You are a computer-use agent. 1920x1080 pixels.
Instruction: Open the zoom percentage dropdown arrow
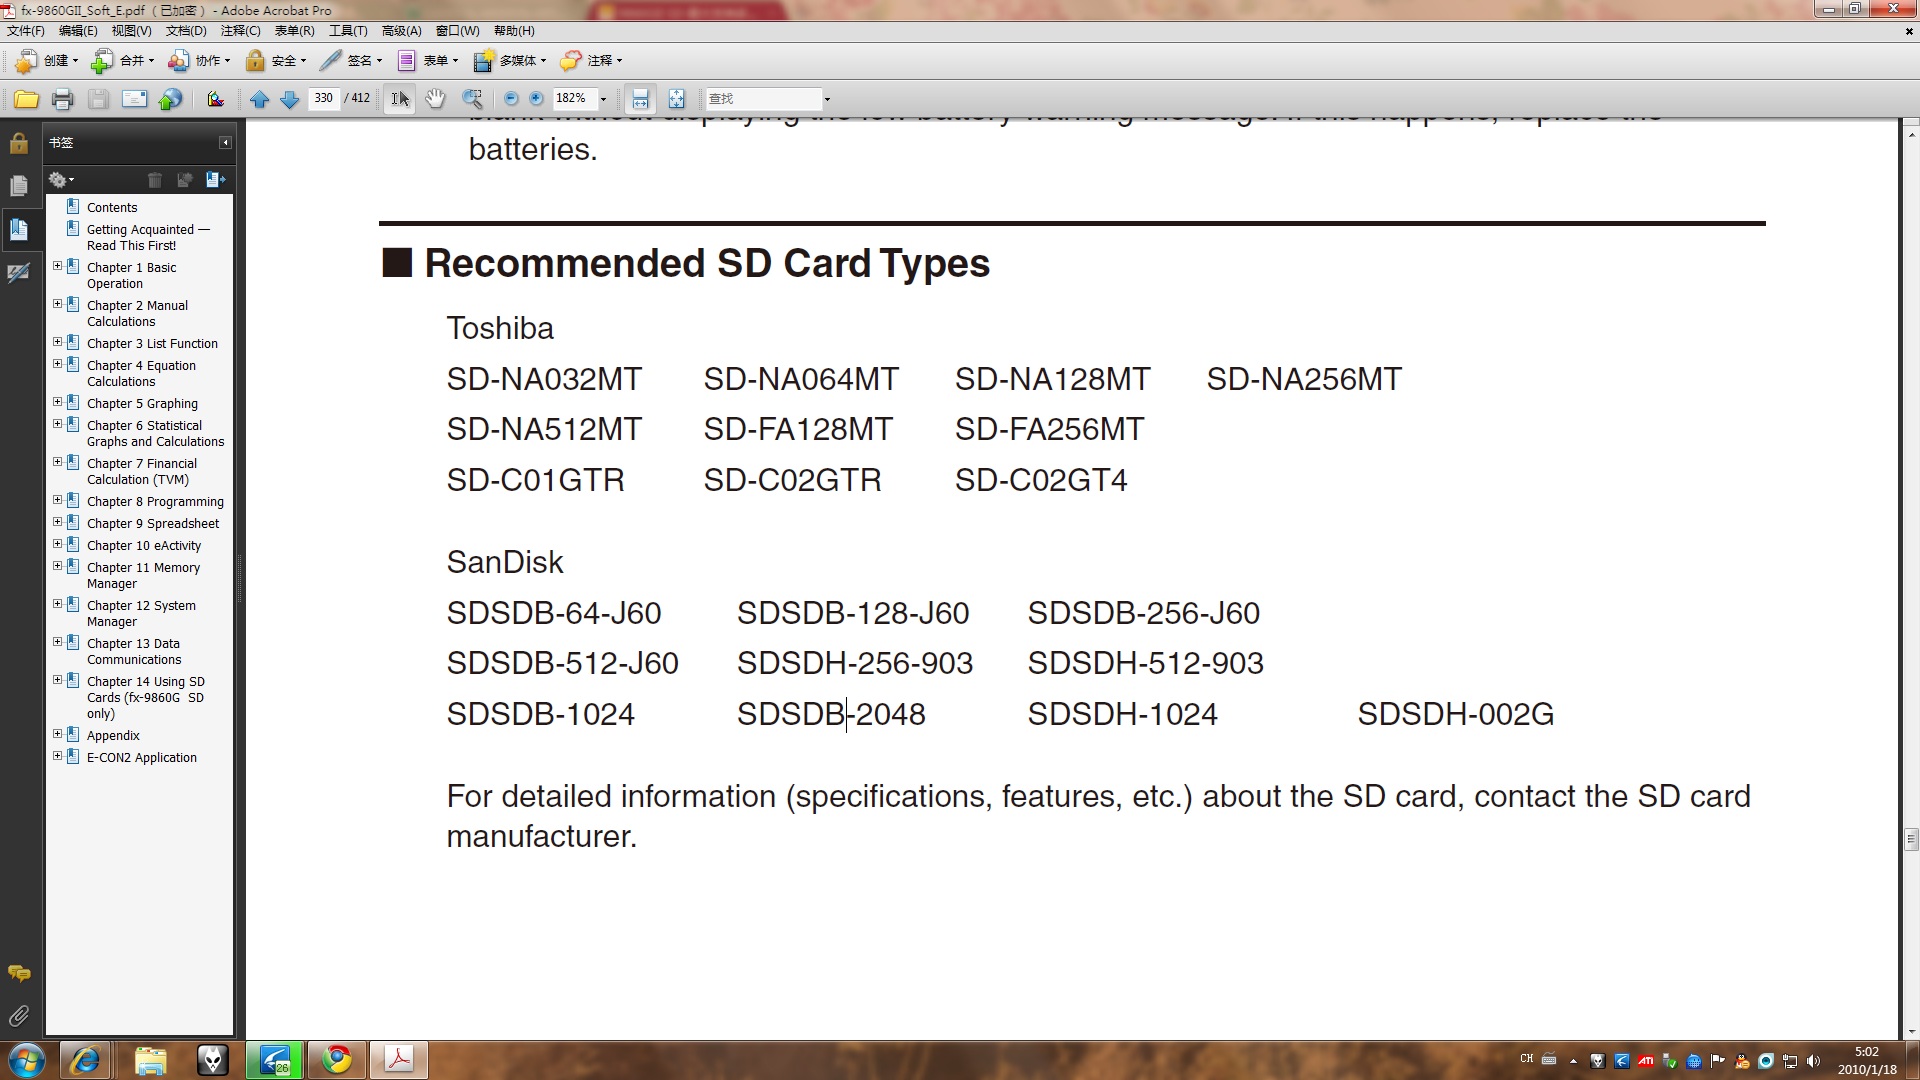pyautogui.click(x=603, y=99)
